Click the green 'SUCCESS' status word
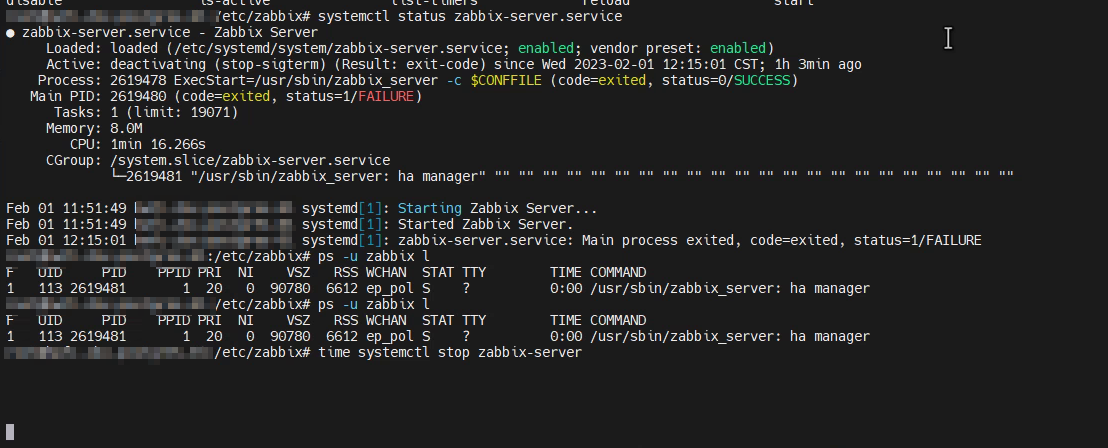The width and height of the screenshot is (1108, 448). 762,81
